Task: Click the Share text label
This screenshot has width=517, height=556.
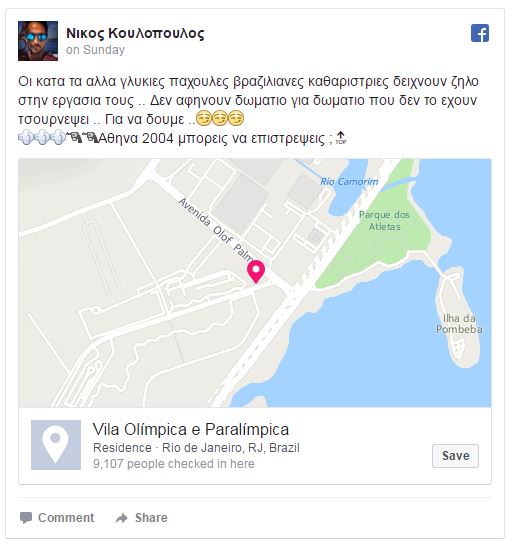Action: pos(151,518)
